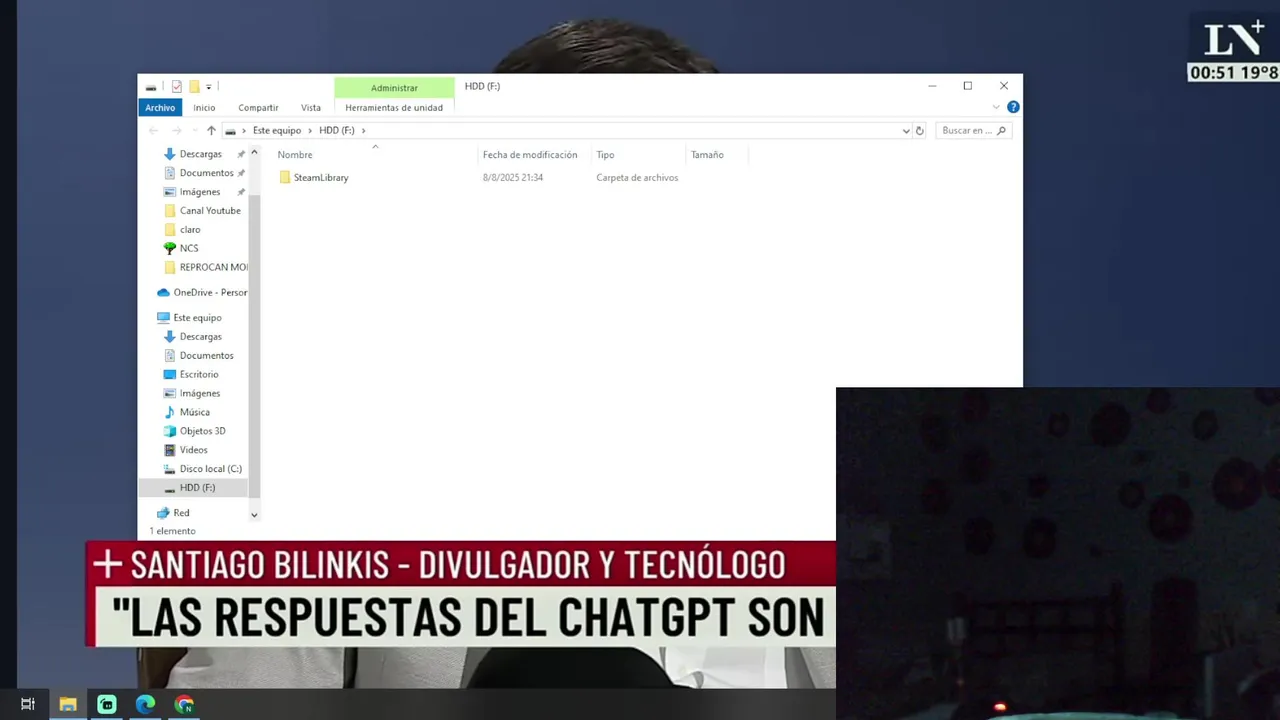The width and height of the screenshot is (1280, 720).
Task: Click the Properties checkmark icon in quick access toolbar
Action: (x=177, y=87)
